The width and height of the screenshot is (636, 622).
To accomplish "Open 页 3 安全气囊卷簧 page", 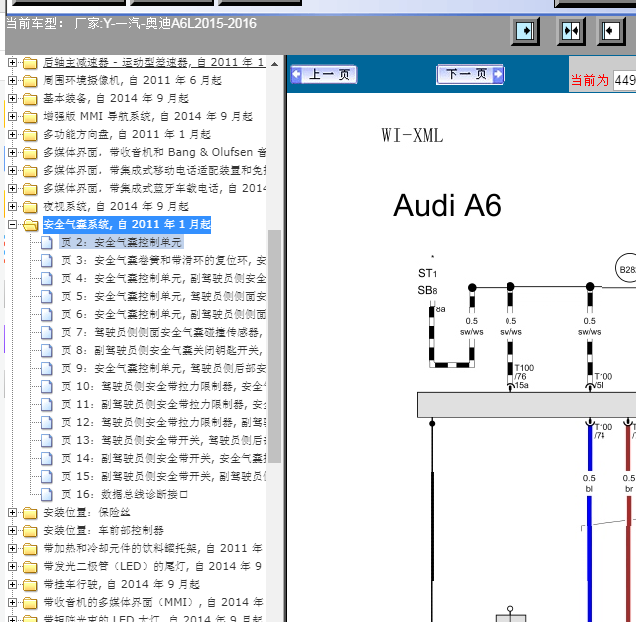I will (163, 260).
